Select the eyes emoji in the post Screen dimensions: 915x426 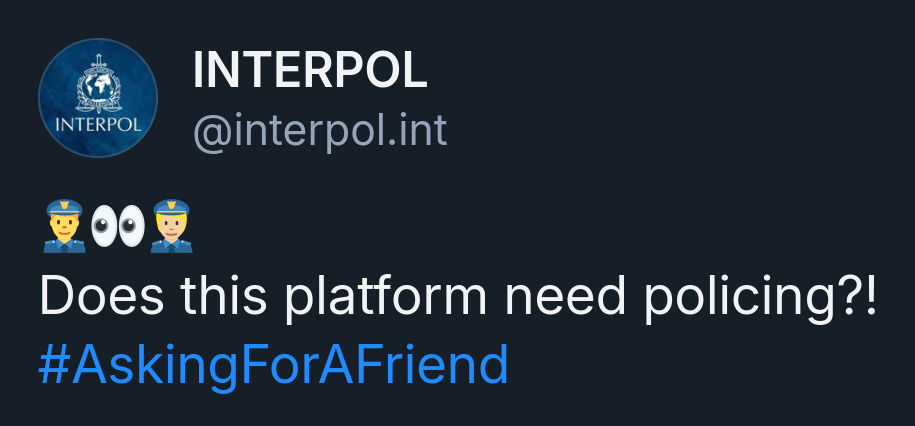[118, 227]
